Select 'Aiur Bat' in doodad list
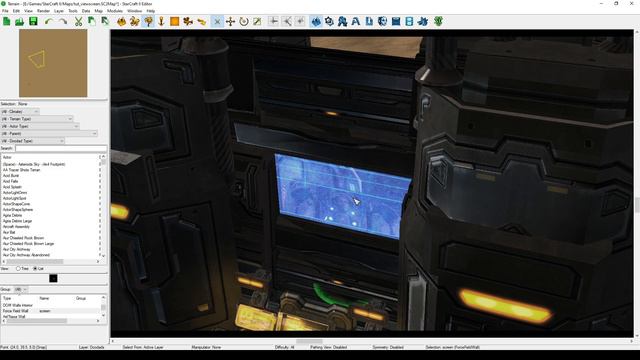This screenshot has width=640, height=360. tap(9, 232)
